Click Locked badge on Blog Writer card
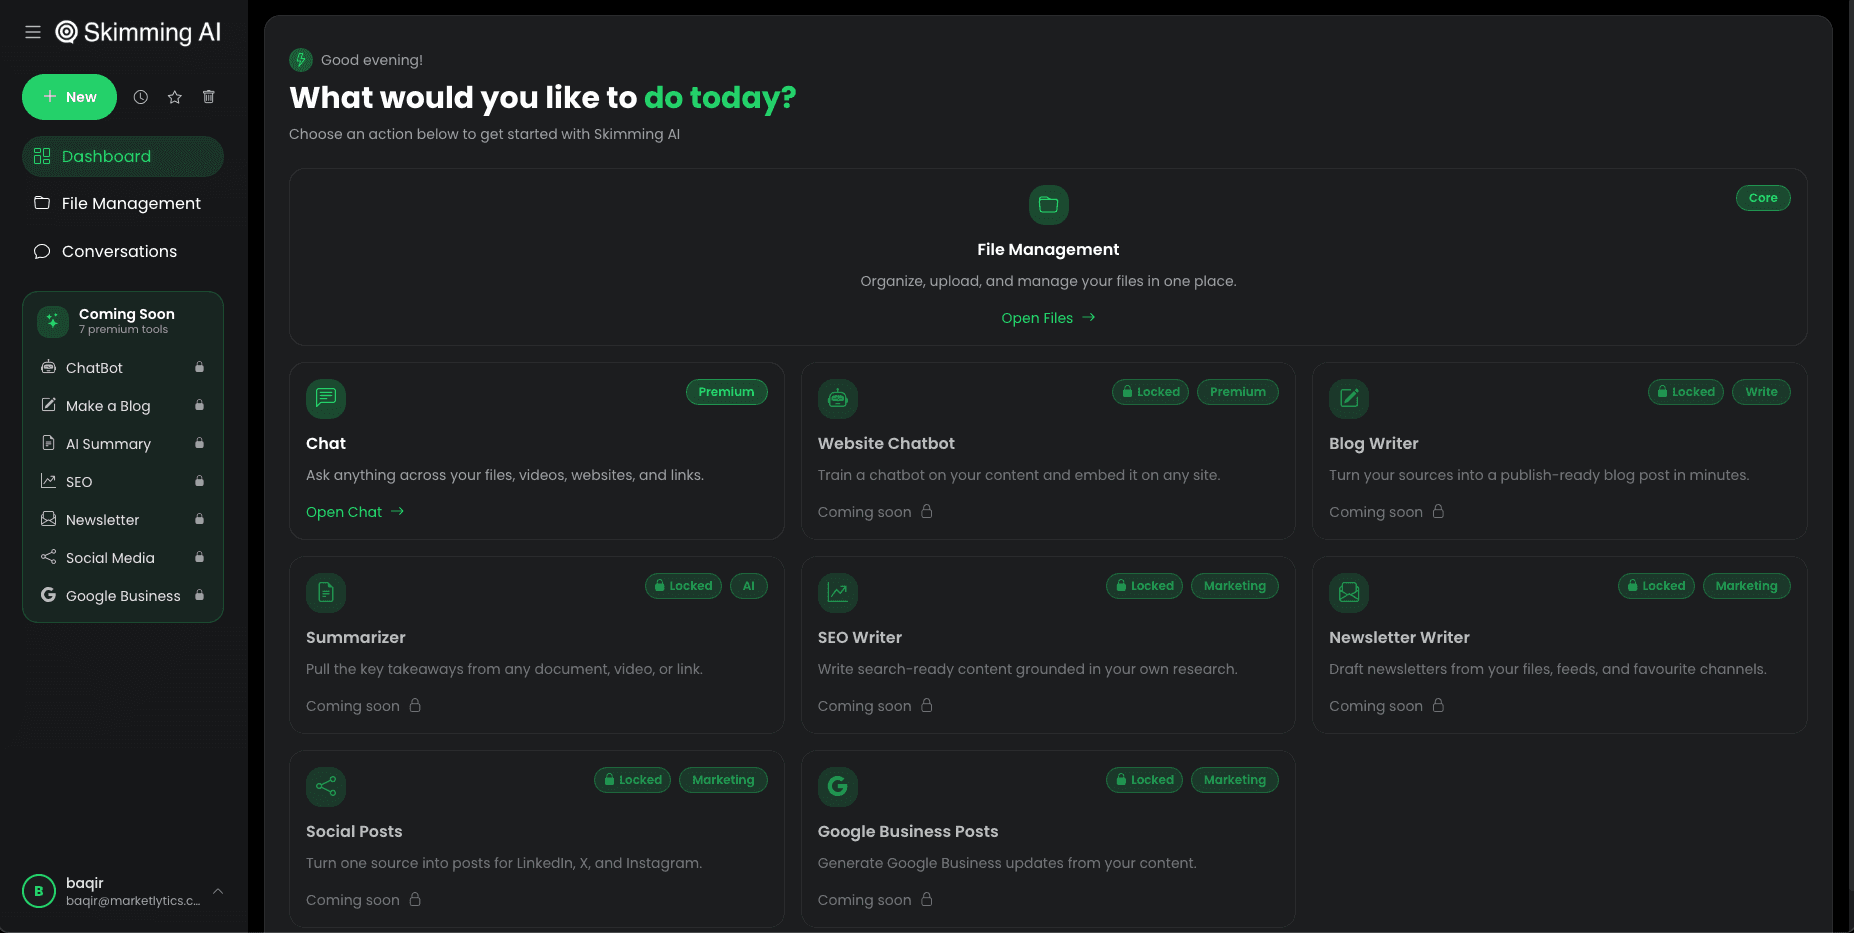Screen dimensions: 1854x933 coord(1686,392)
